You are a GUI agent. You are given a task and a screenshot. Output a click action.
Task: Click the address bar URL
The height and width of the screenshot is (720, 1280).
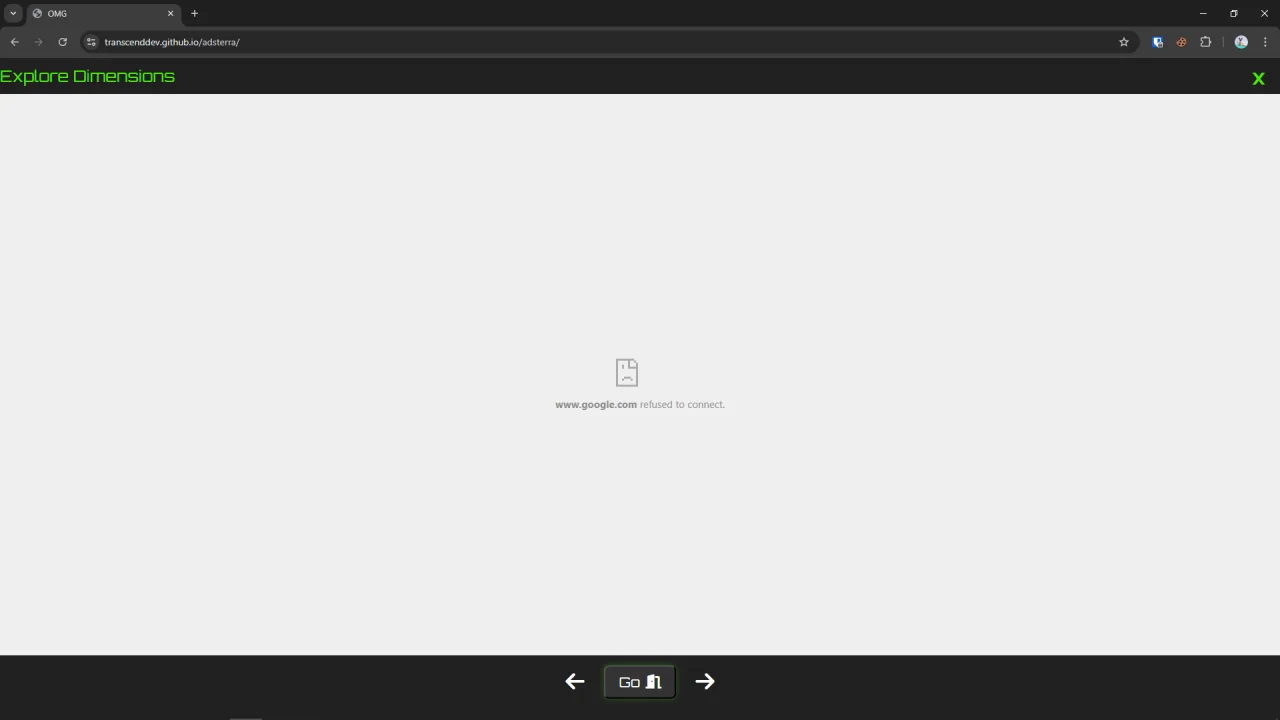coord(172,42)
